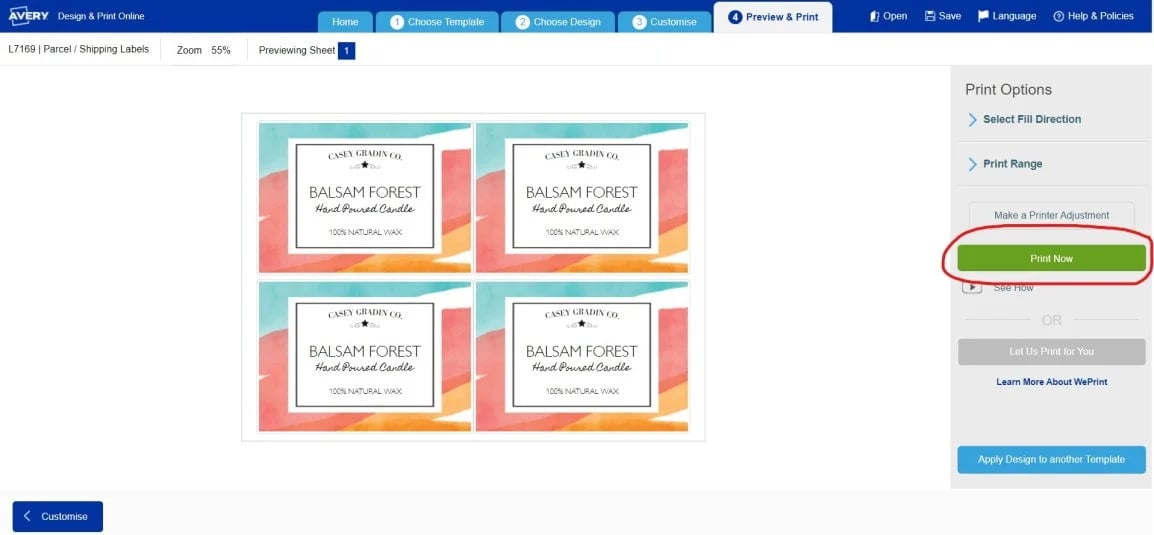1154x535 pixels.
Task: Click the Avery logo
Action: point(28,15)
